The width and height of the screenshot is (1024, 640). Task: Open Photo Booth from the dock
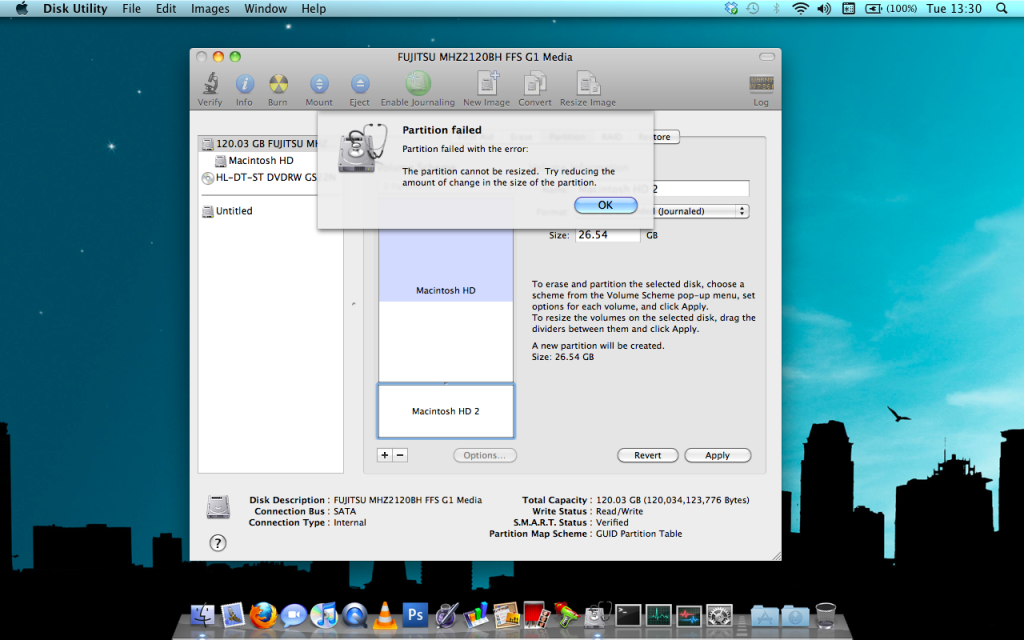point(536,615)
